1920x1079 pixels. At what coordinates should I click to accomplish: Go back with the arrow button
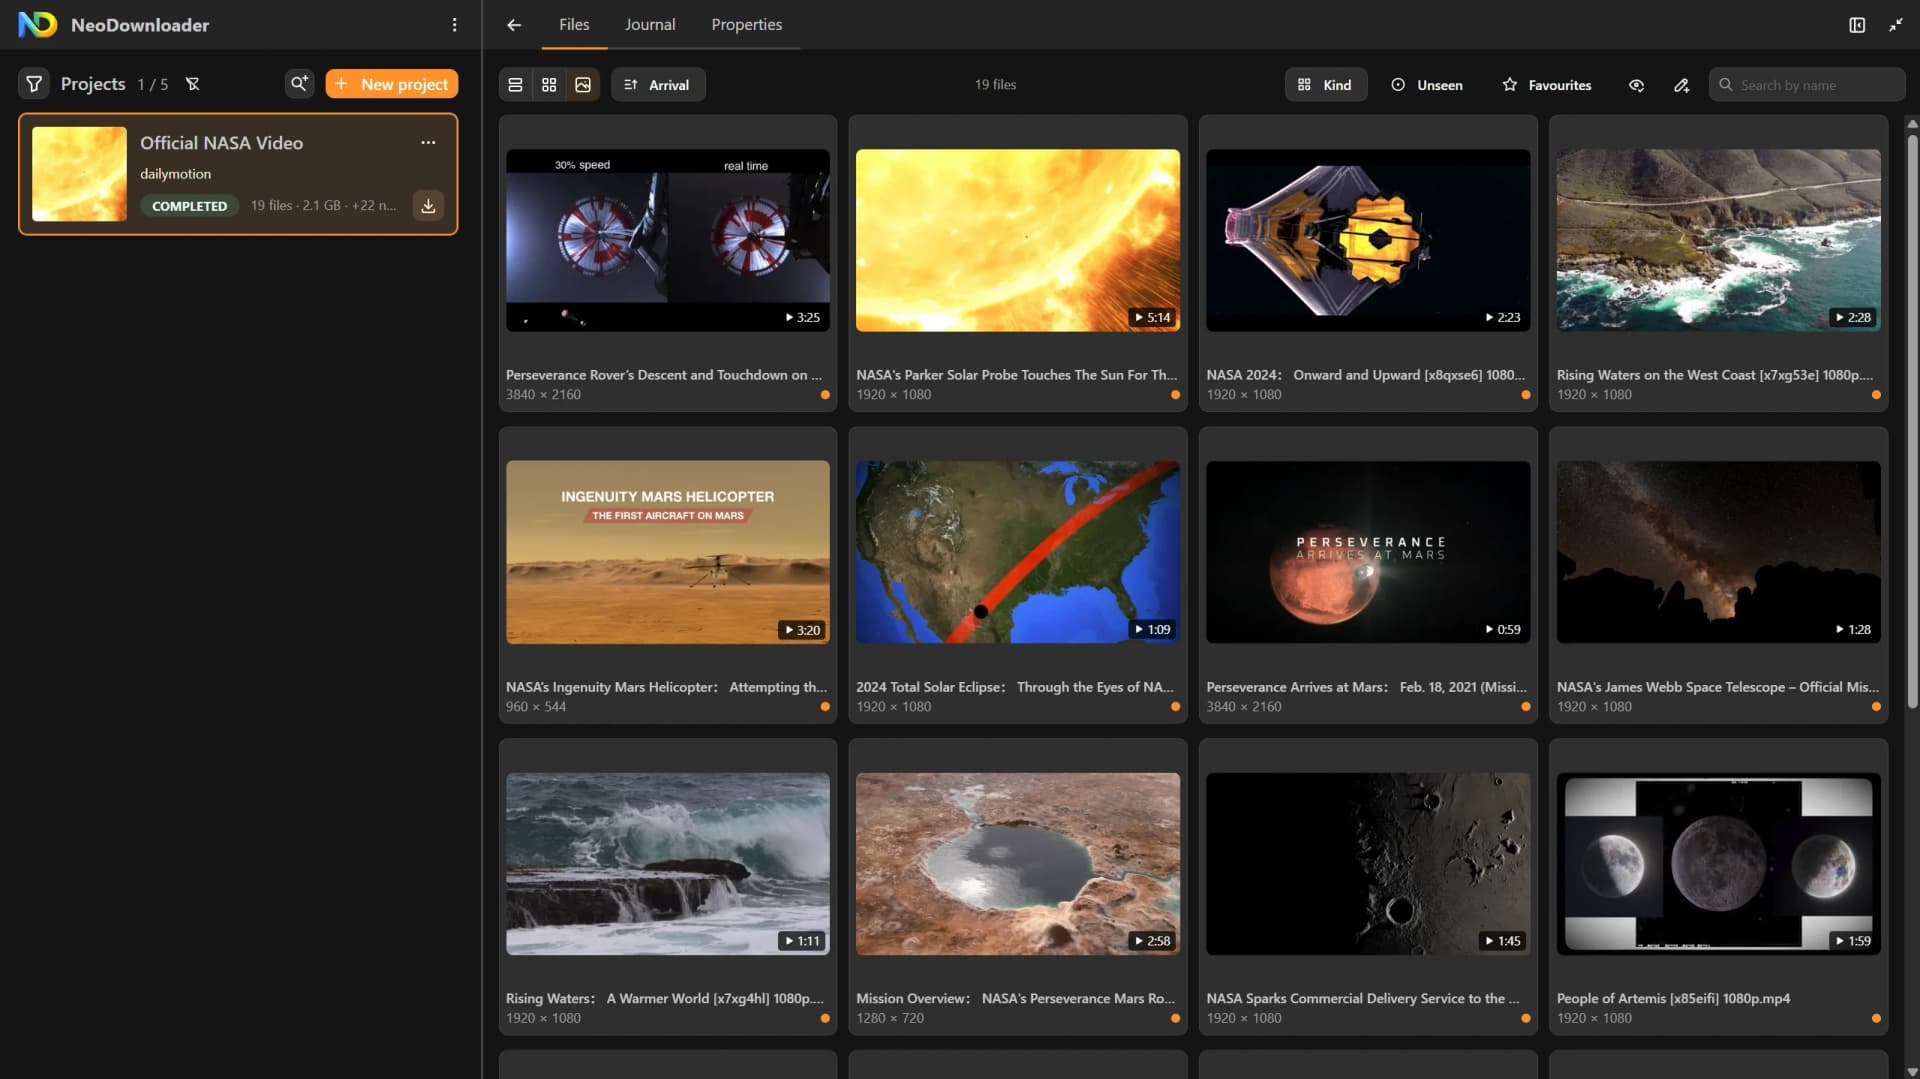tap(514, 25)
